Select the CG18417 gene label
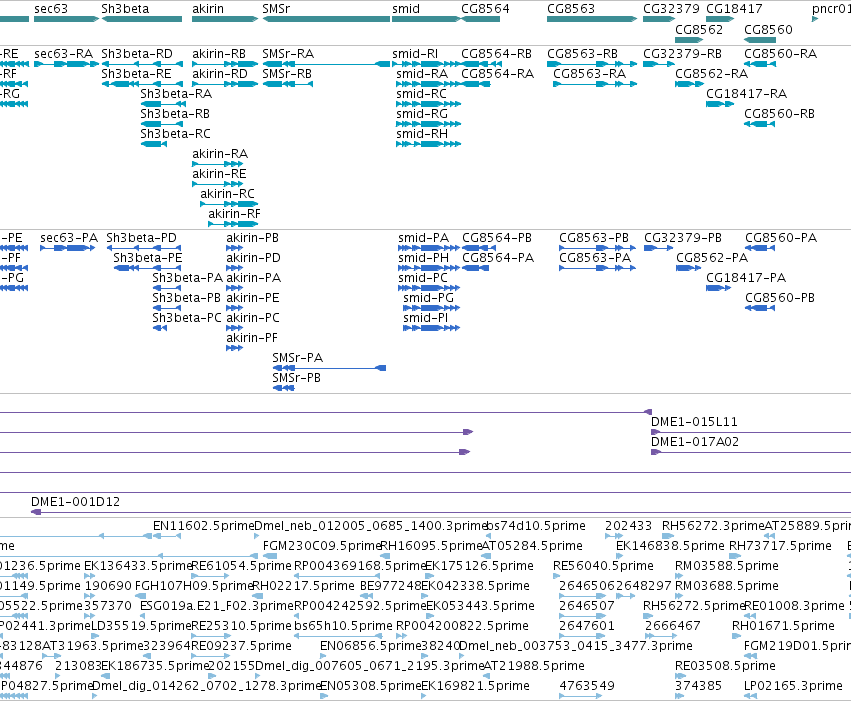 [734, 9]
